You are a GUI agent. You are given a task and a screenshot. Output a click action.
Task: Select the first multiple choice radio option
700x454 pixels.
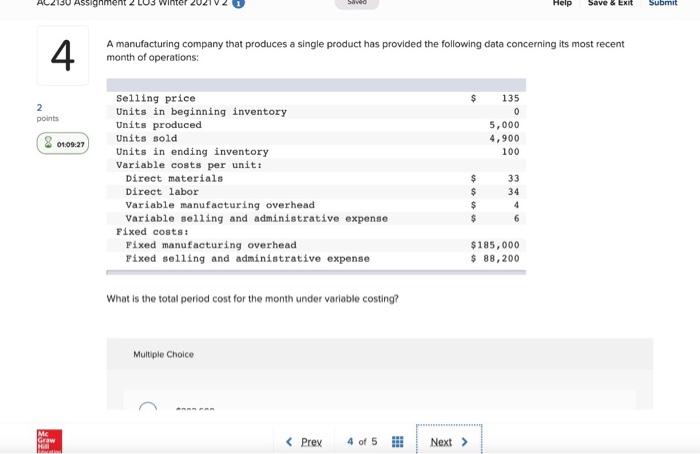tap(148, 406)
